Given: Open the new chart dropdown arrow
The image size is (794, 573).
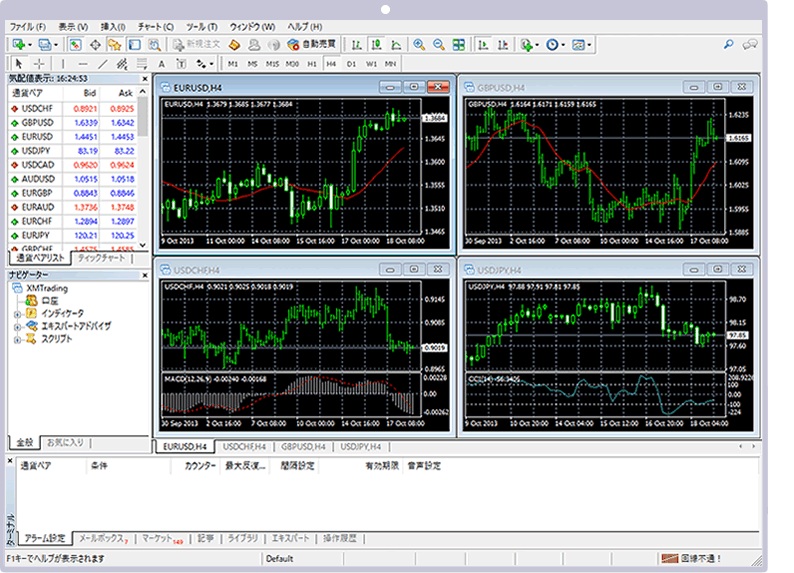Looking at the screenshot, I should (30, 45).
